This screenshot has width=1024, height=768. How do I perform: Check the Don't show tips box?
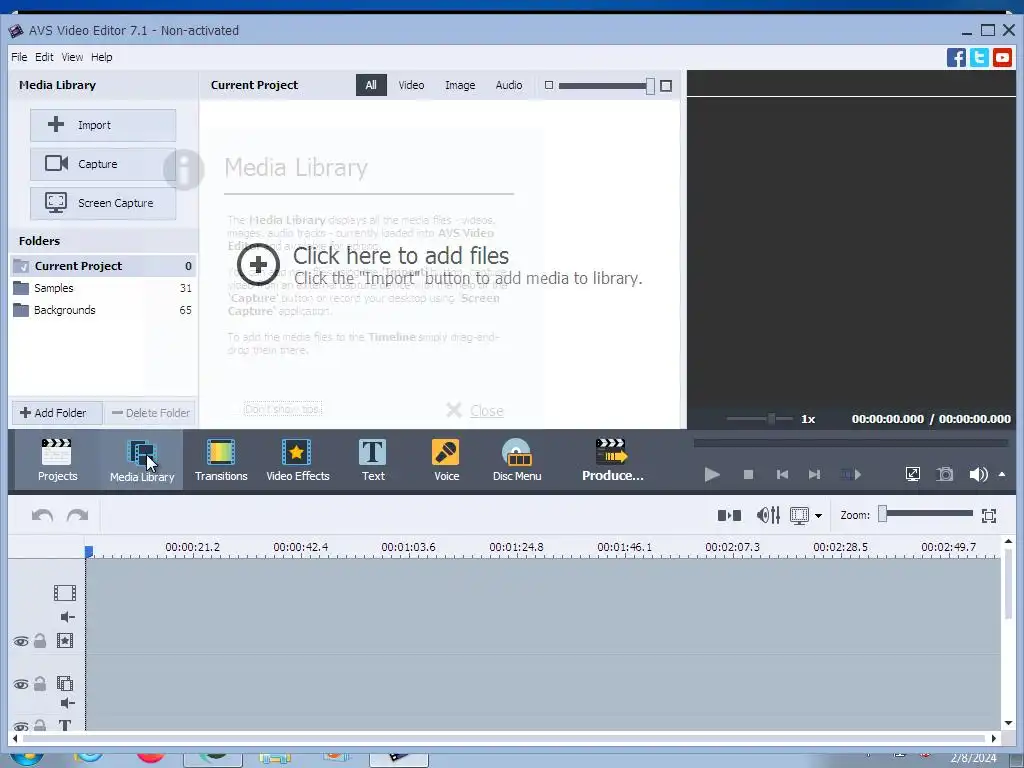click(236, 409)
